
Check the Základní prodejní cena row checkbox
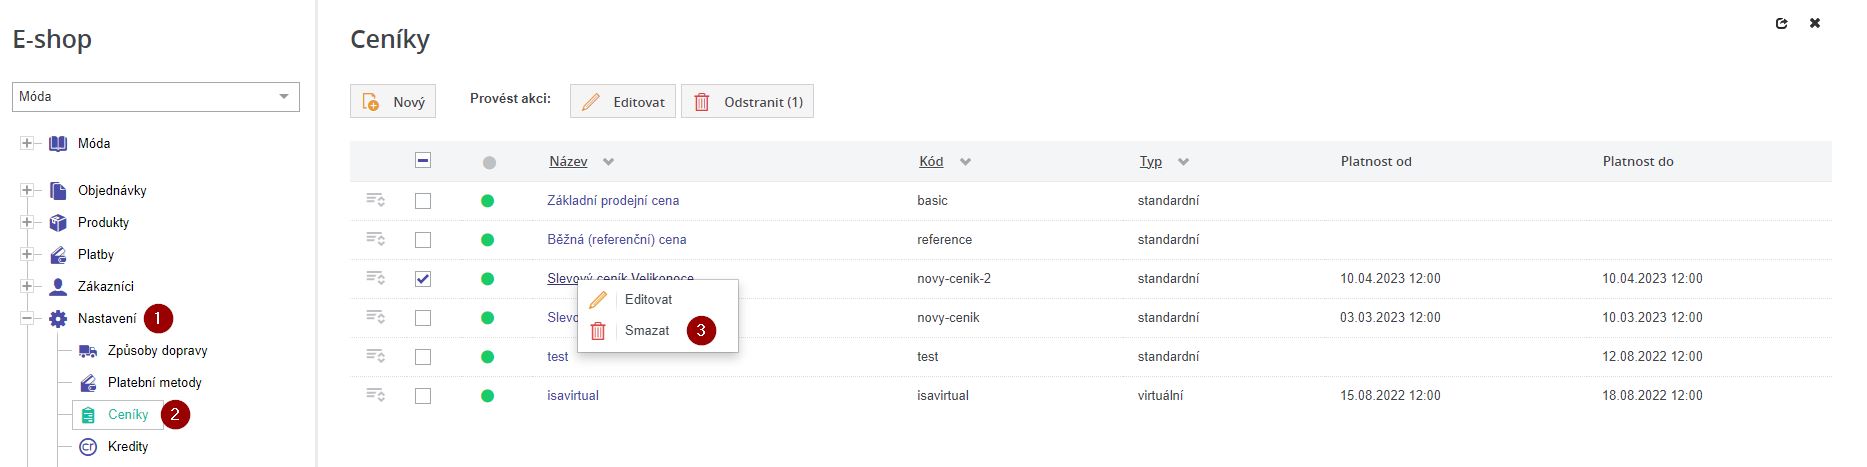(x=423, y=201)
